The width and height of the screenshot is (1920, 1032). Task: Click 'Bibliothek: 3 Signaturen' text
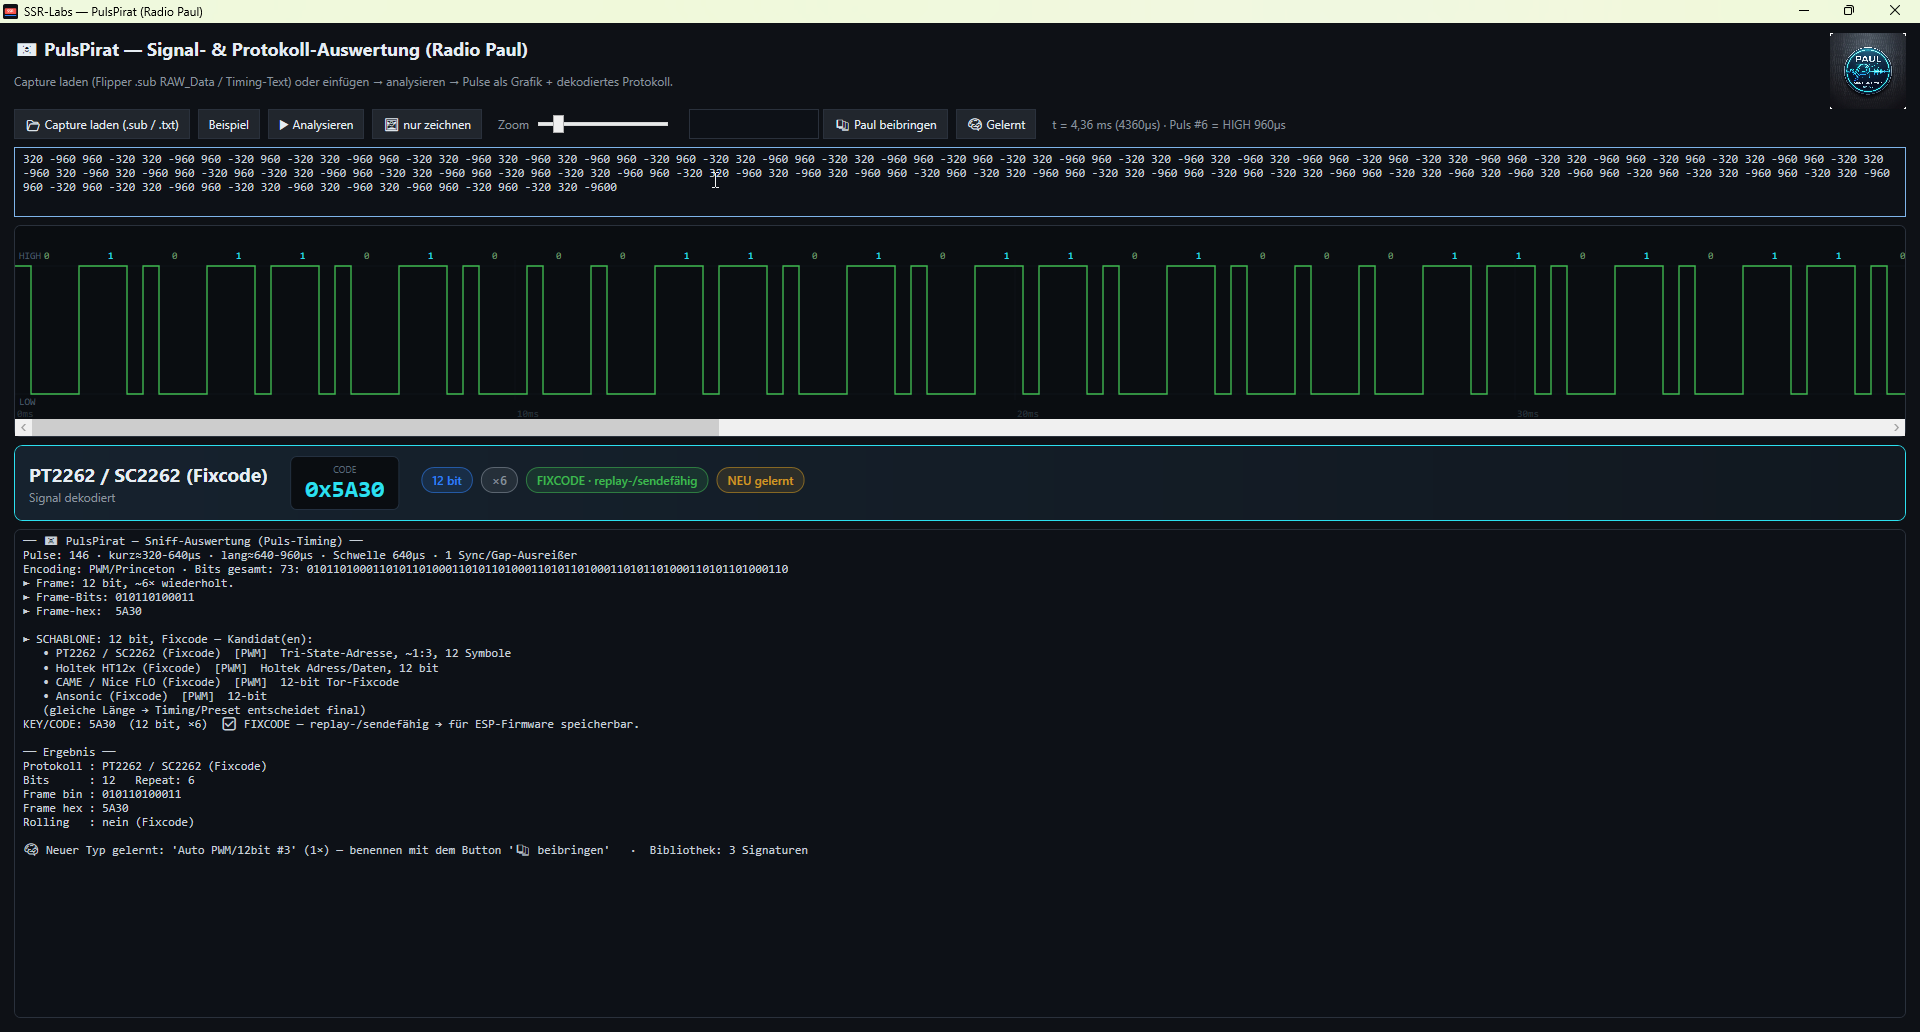[x=728, y=850]
